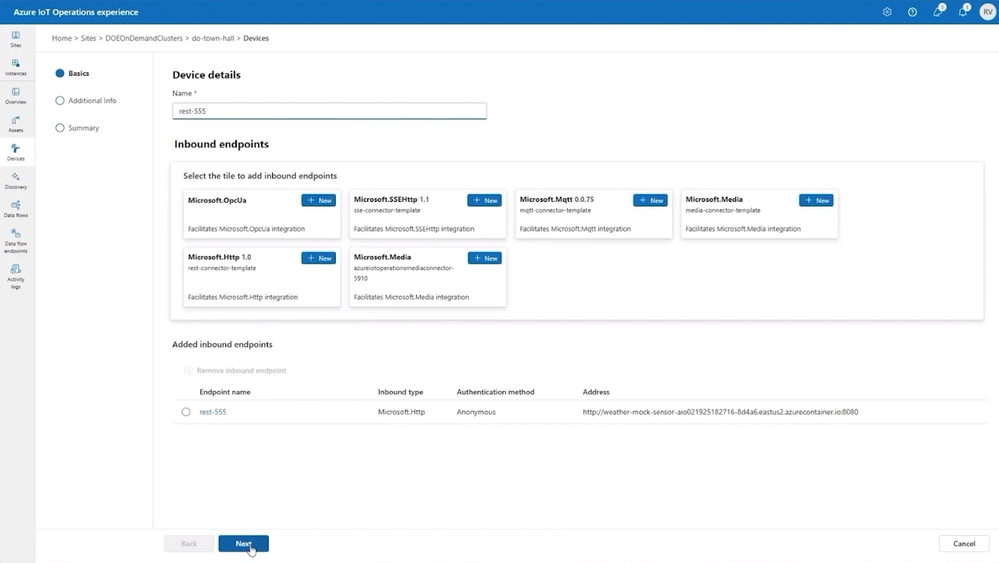Open the Activity logs sidebar icon
Screen dimensions: 999x563
click(x=16, y=276)
